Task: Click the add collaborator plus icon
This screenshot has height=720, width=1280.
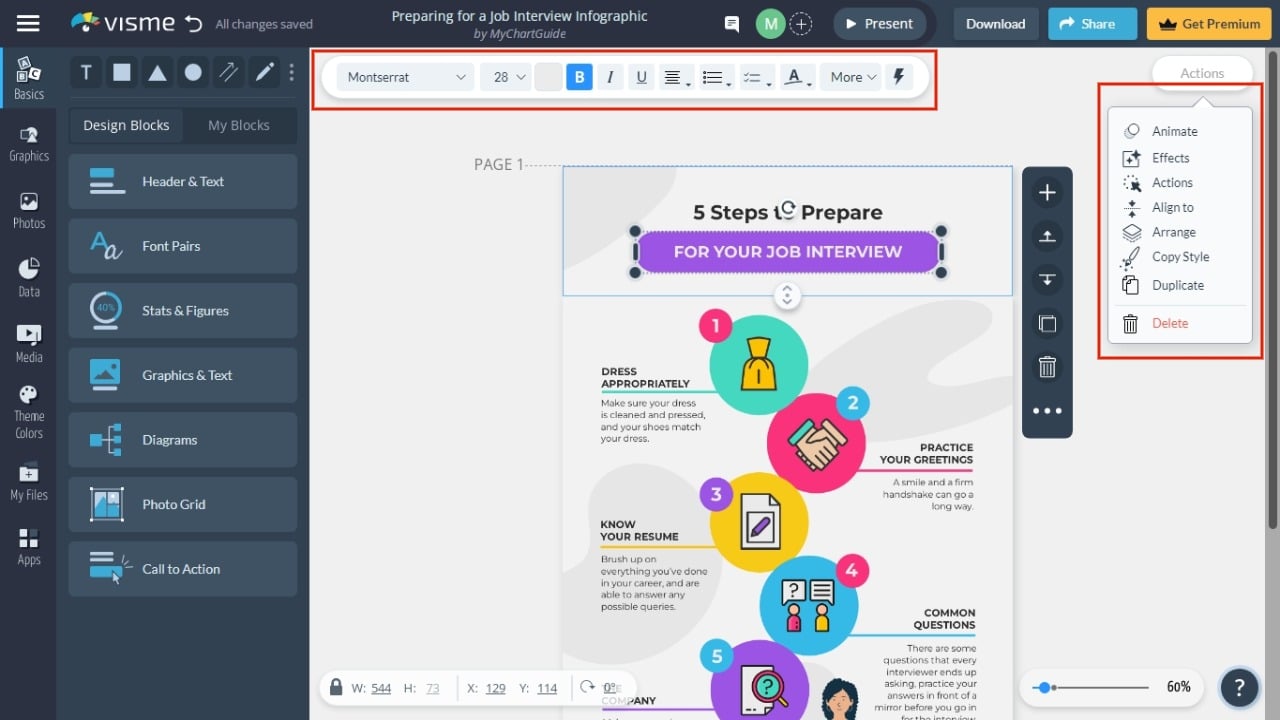Action: pyautogui.click(x=800, y=24)
